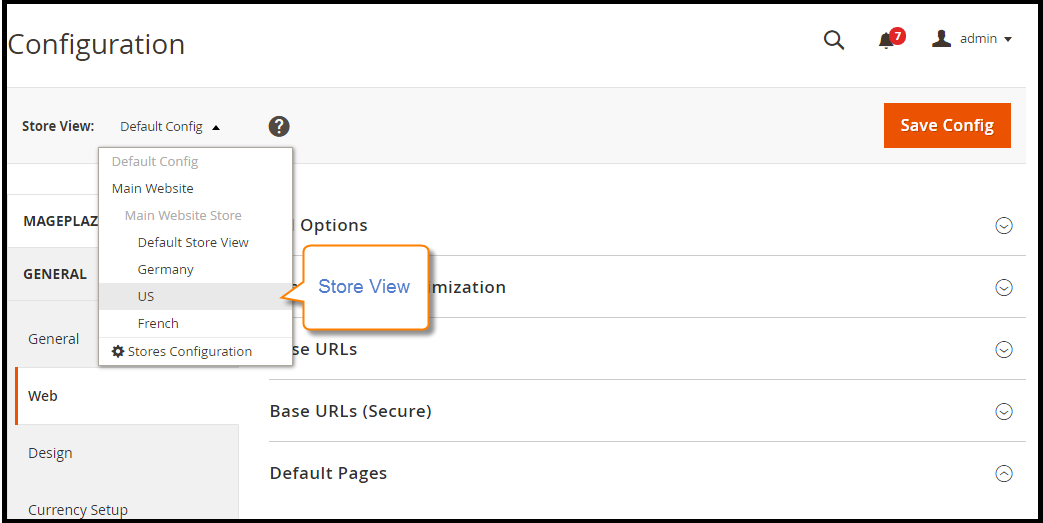Open the search magnifier icon
Viewport: 1043px width, 523px height.
click(833, 40)
